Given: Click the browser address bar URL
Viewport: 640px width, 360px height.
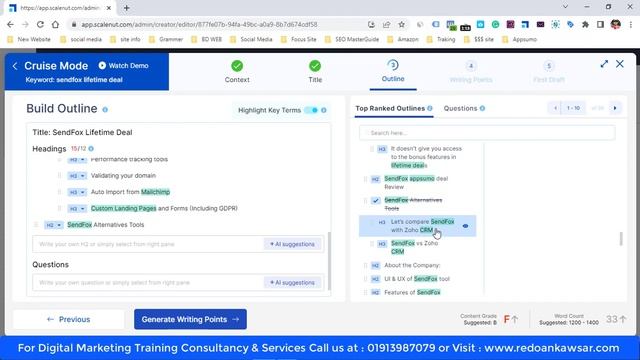Looking at the screenshot, I should click(199, 24).
